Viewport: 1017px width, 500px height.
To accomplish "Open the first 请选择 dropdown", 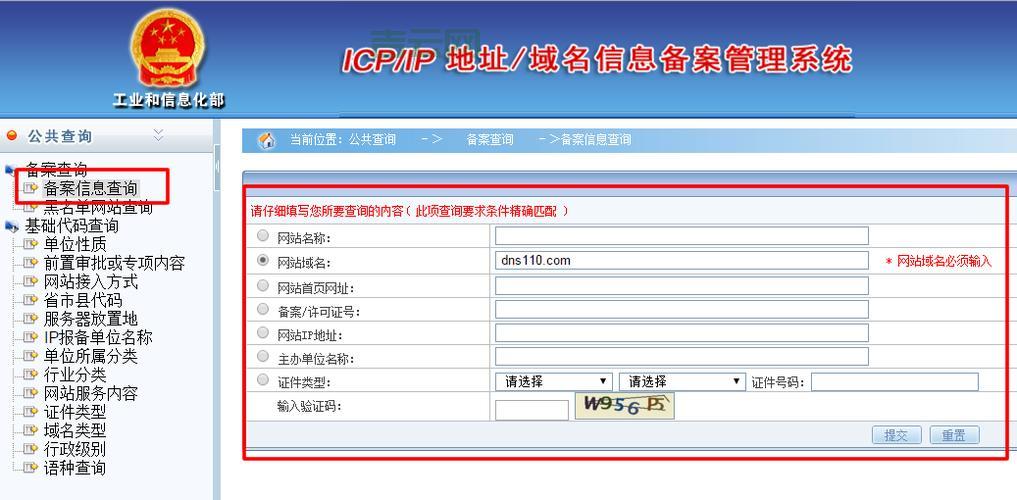I will (x=554, y=381).
